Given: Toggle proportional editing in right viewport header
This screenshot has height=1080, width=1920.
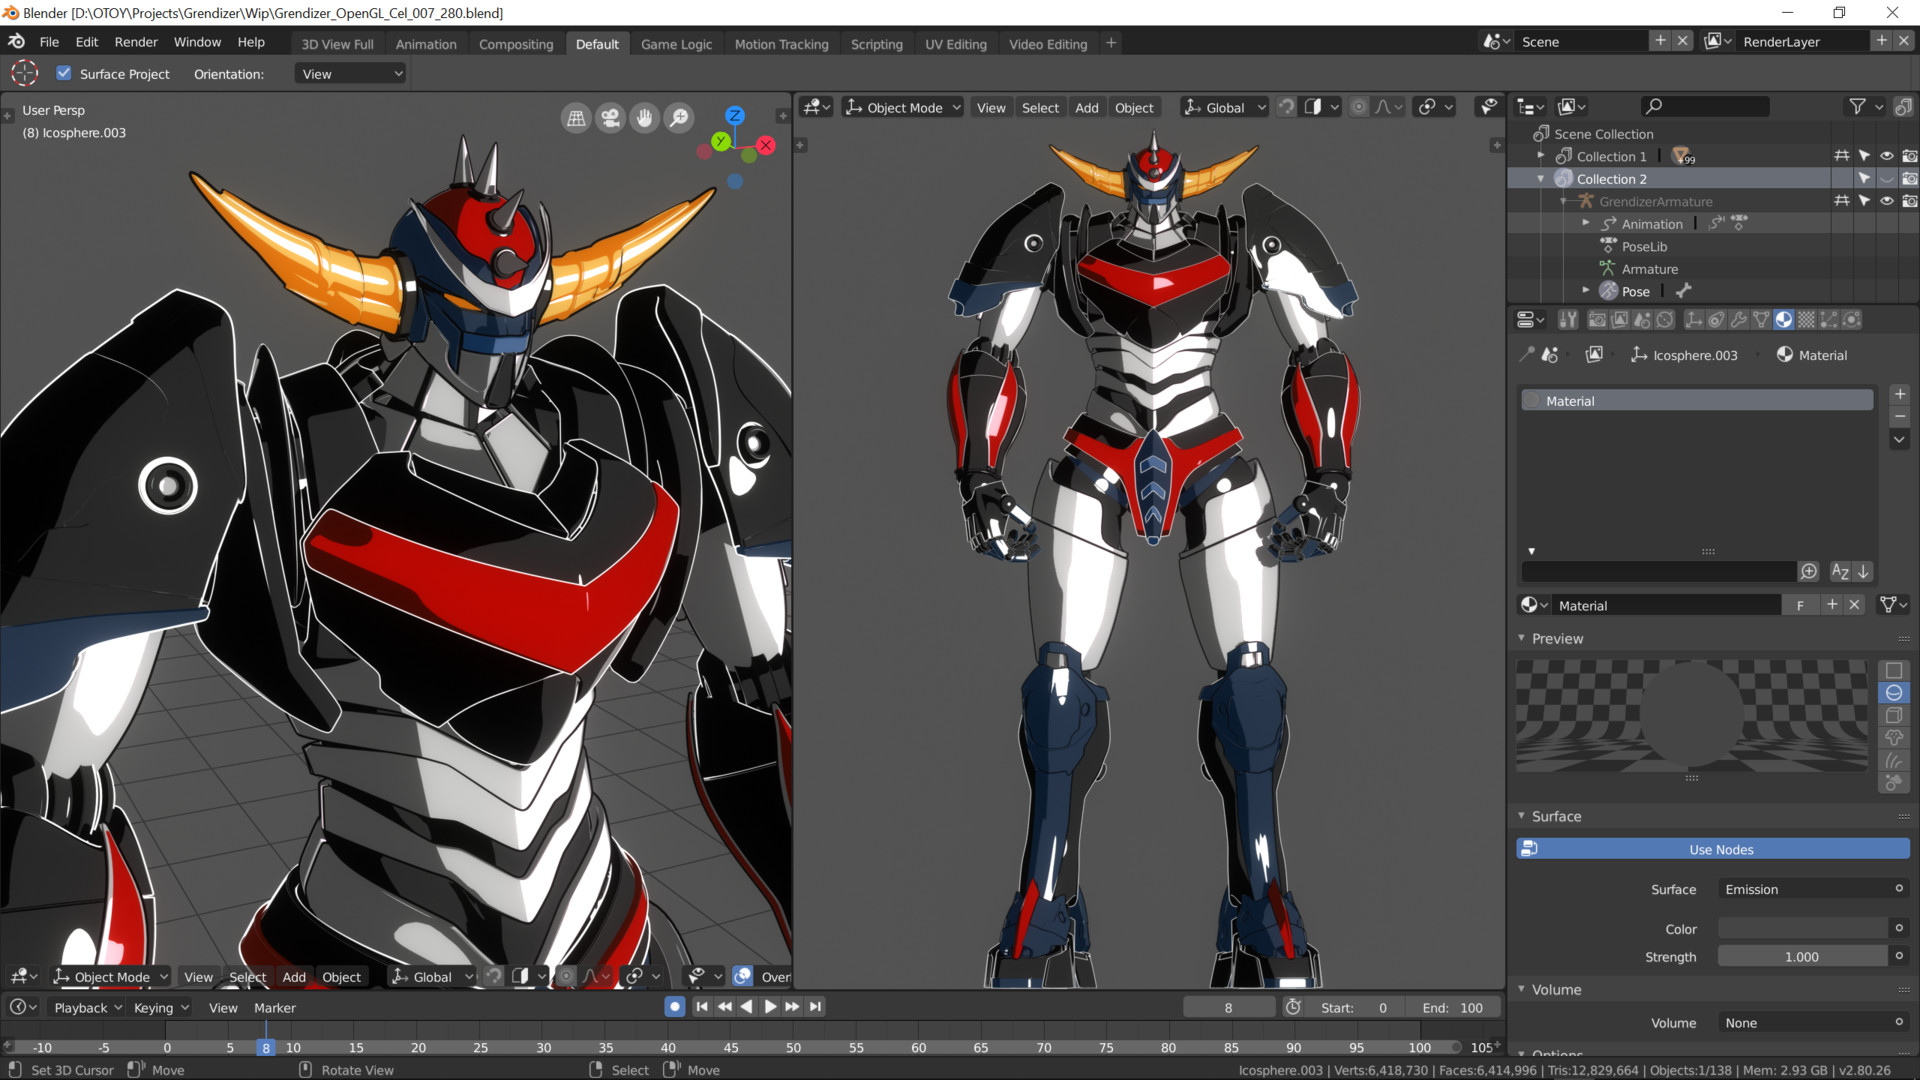Looking at the screenshot, I should point(1359,107).
